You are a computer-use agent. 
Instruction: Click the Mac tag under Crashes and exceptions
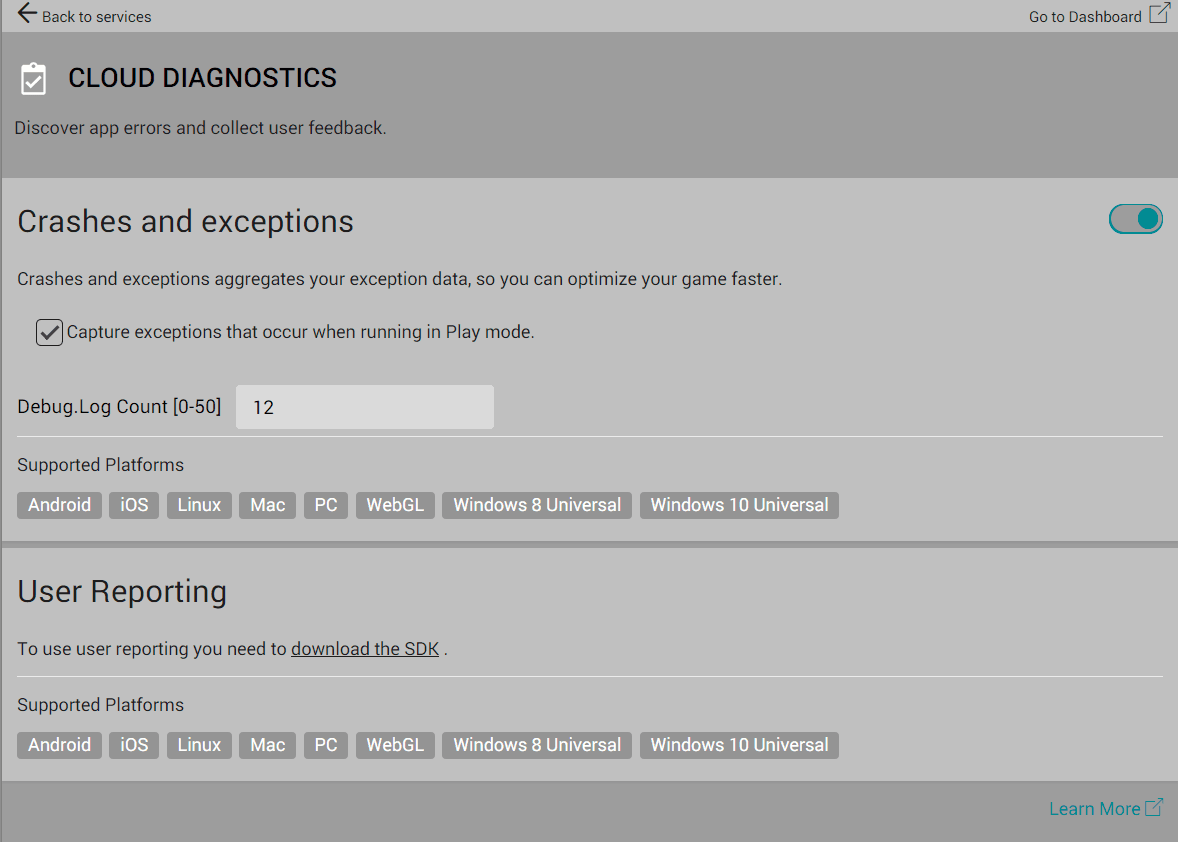point(267,505)
